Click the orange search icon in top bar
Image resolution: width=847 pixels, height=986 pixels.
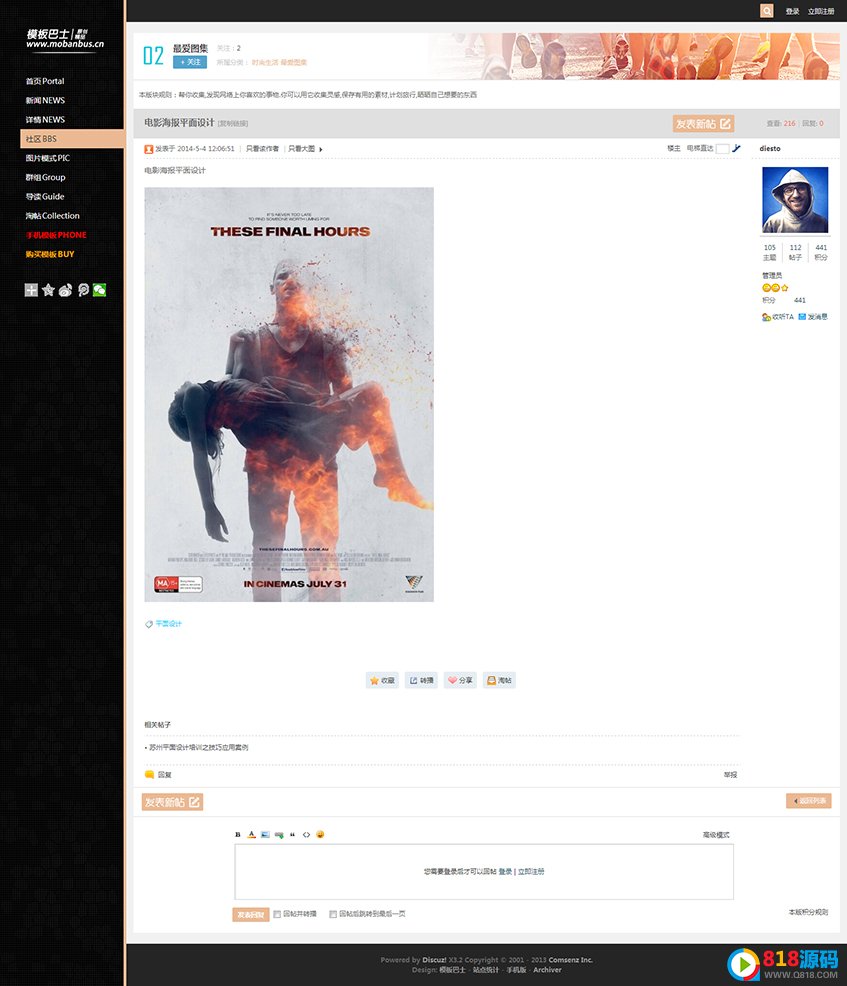click(x=767, y=11)
